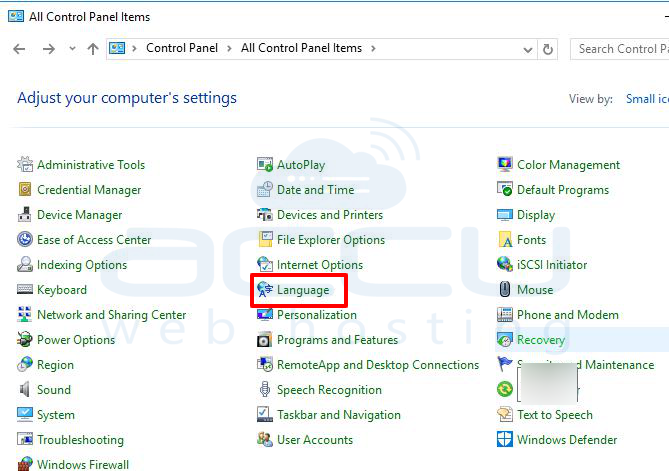Click the Color Management link text
669x471 pixels.
pyautogui.click(x=568, y=165)
